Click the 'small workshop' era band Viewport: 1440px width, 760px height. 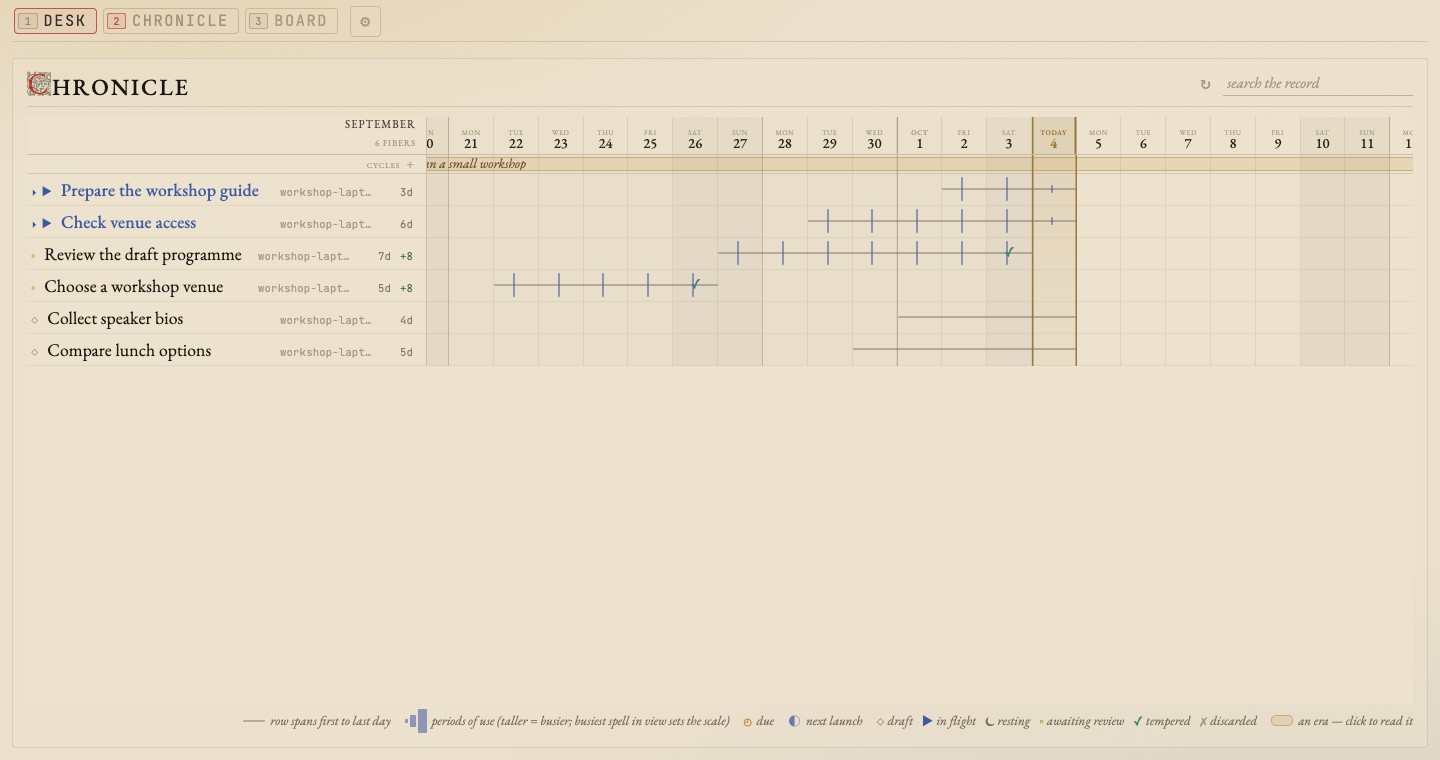919,164
